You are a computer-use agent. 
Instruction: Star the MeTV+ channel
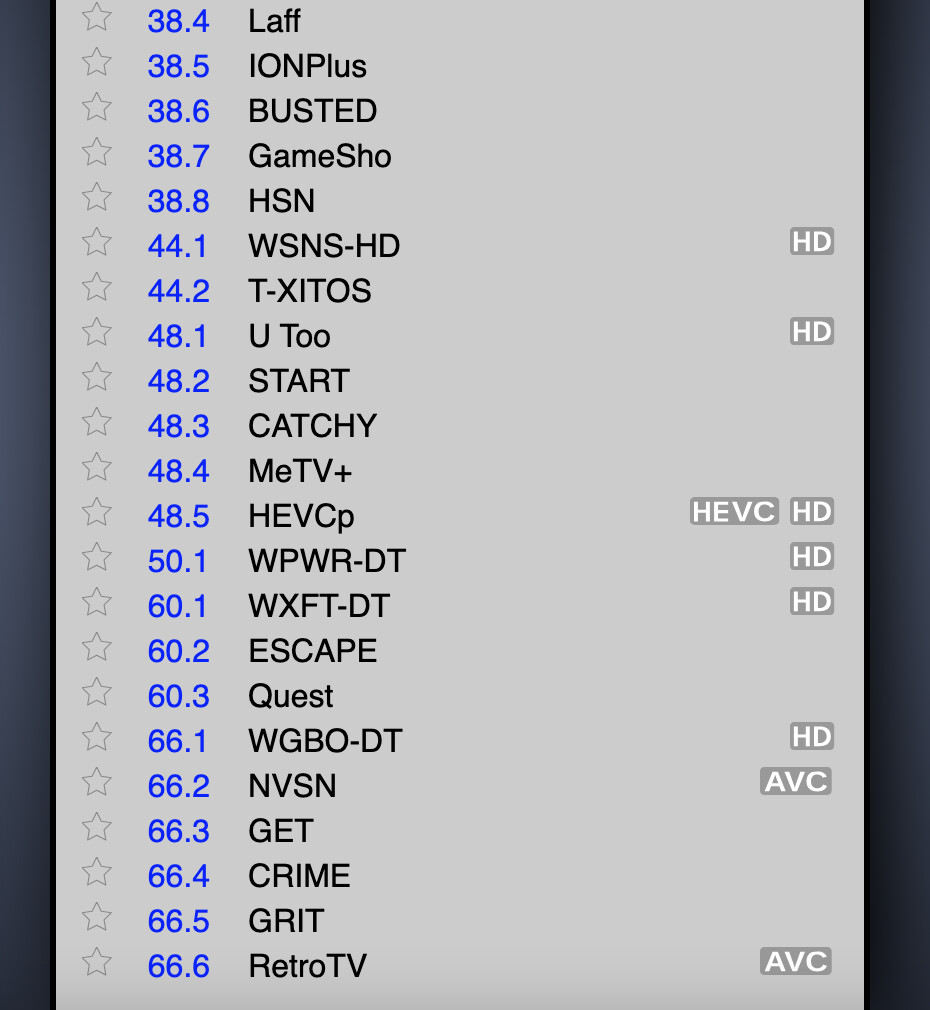coord(97,468)
